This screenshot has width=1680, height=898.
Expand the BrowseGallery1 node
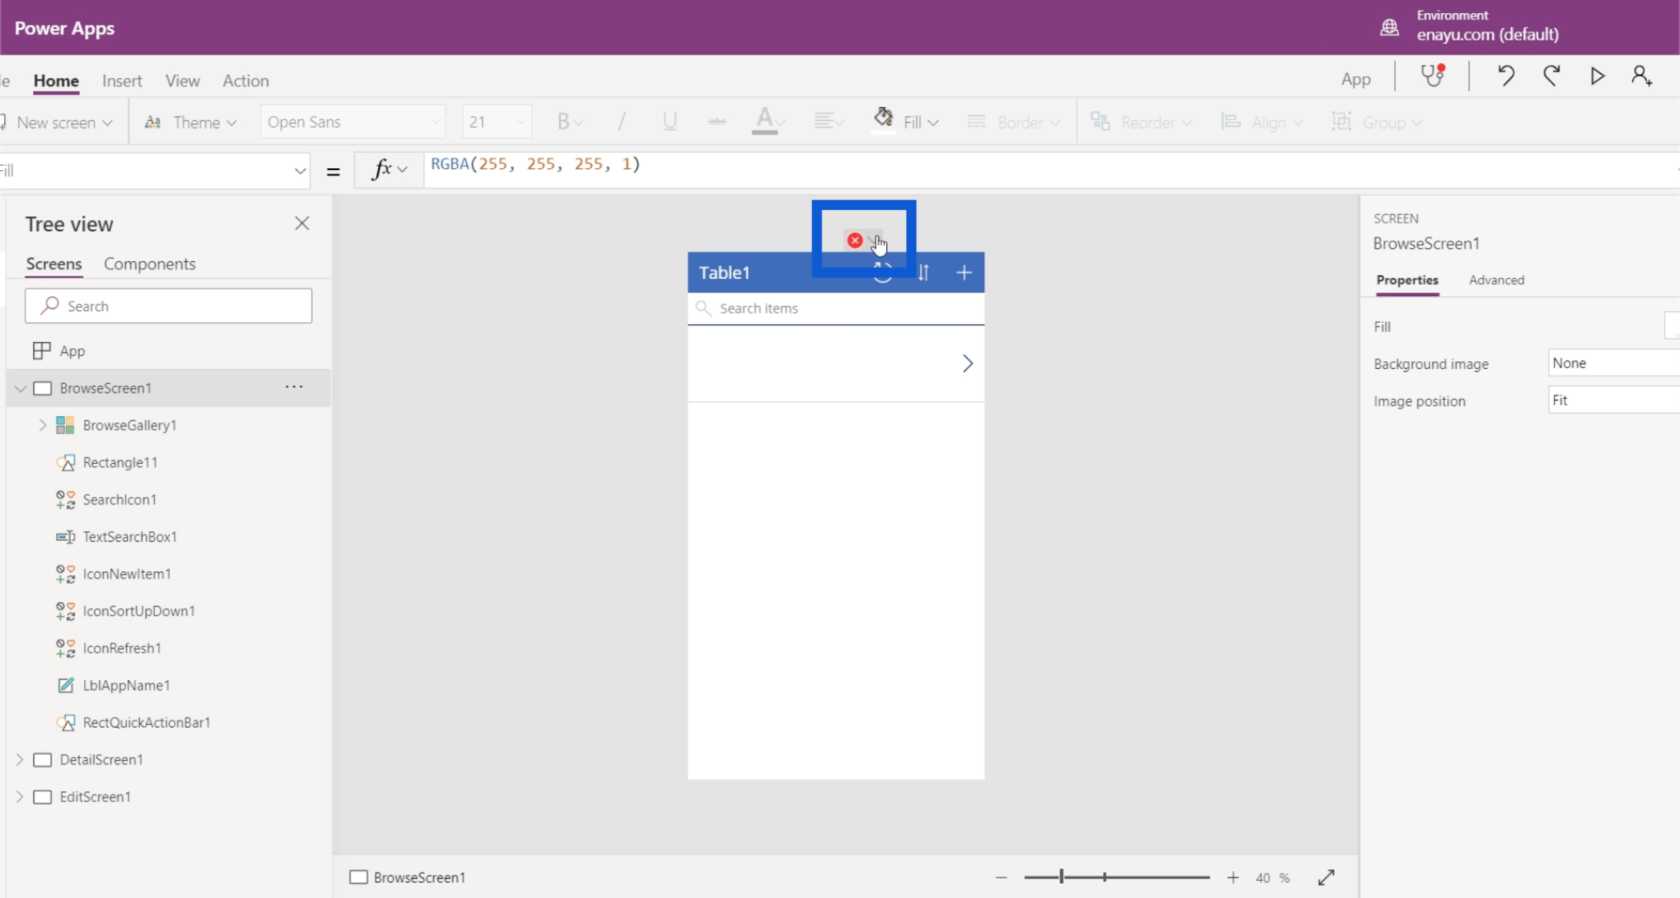(x=42, y=425)
